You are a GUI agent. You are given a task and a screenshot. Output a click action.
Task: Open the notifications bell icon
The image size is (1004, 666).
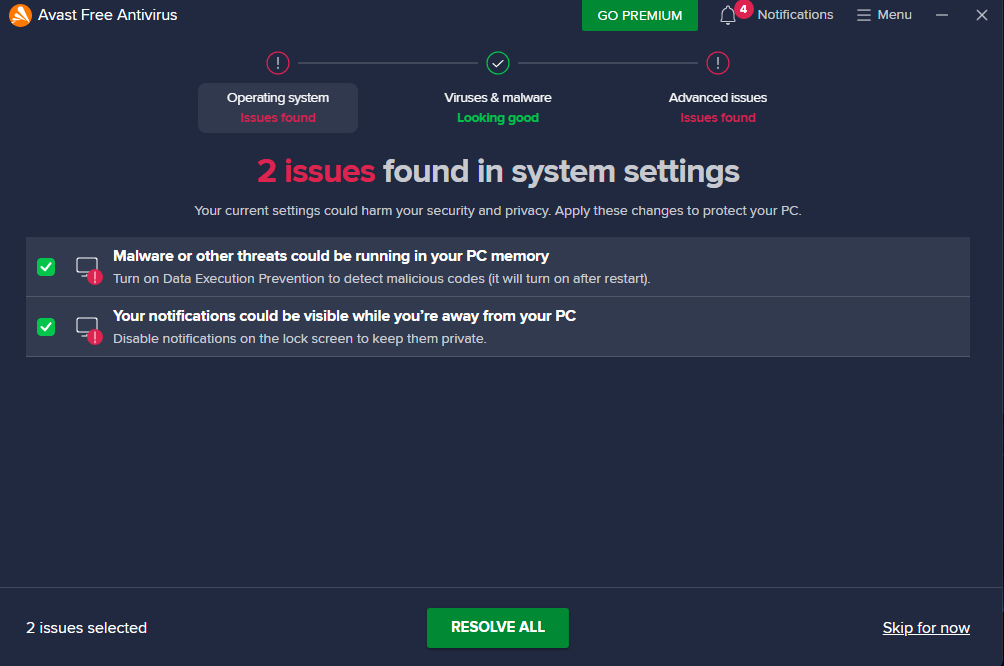coord(727,15)
